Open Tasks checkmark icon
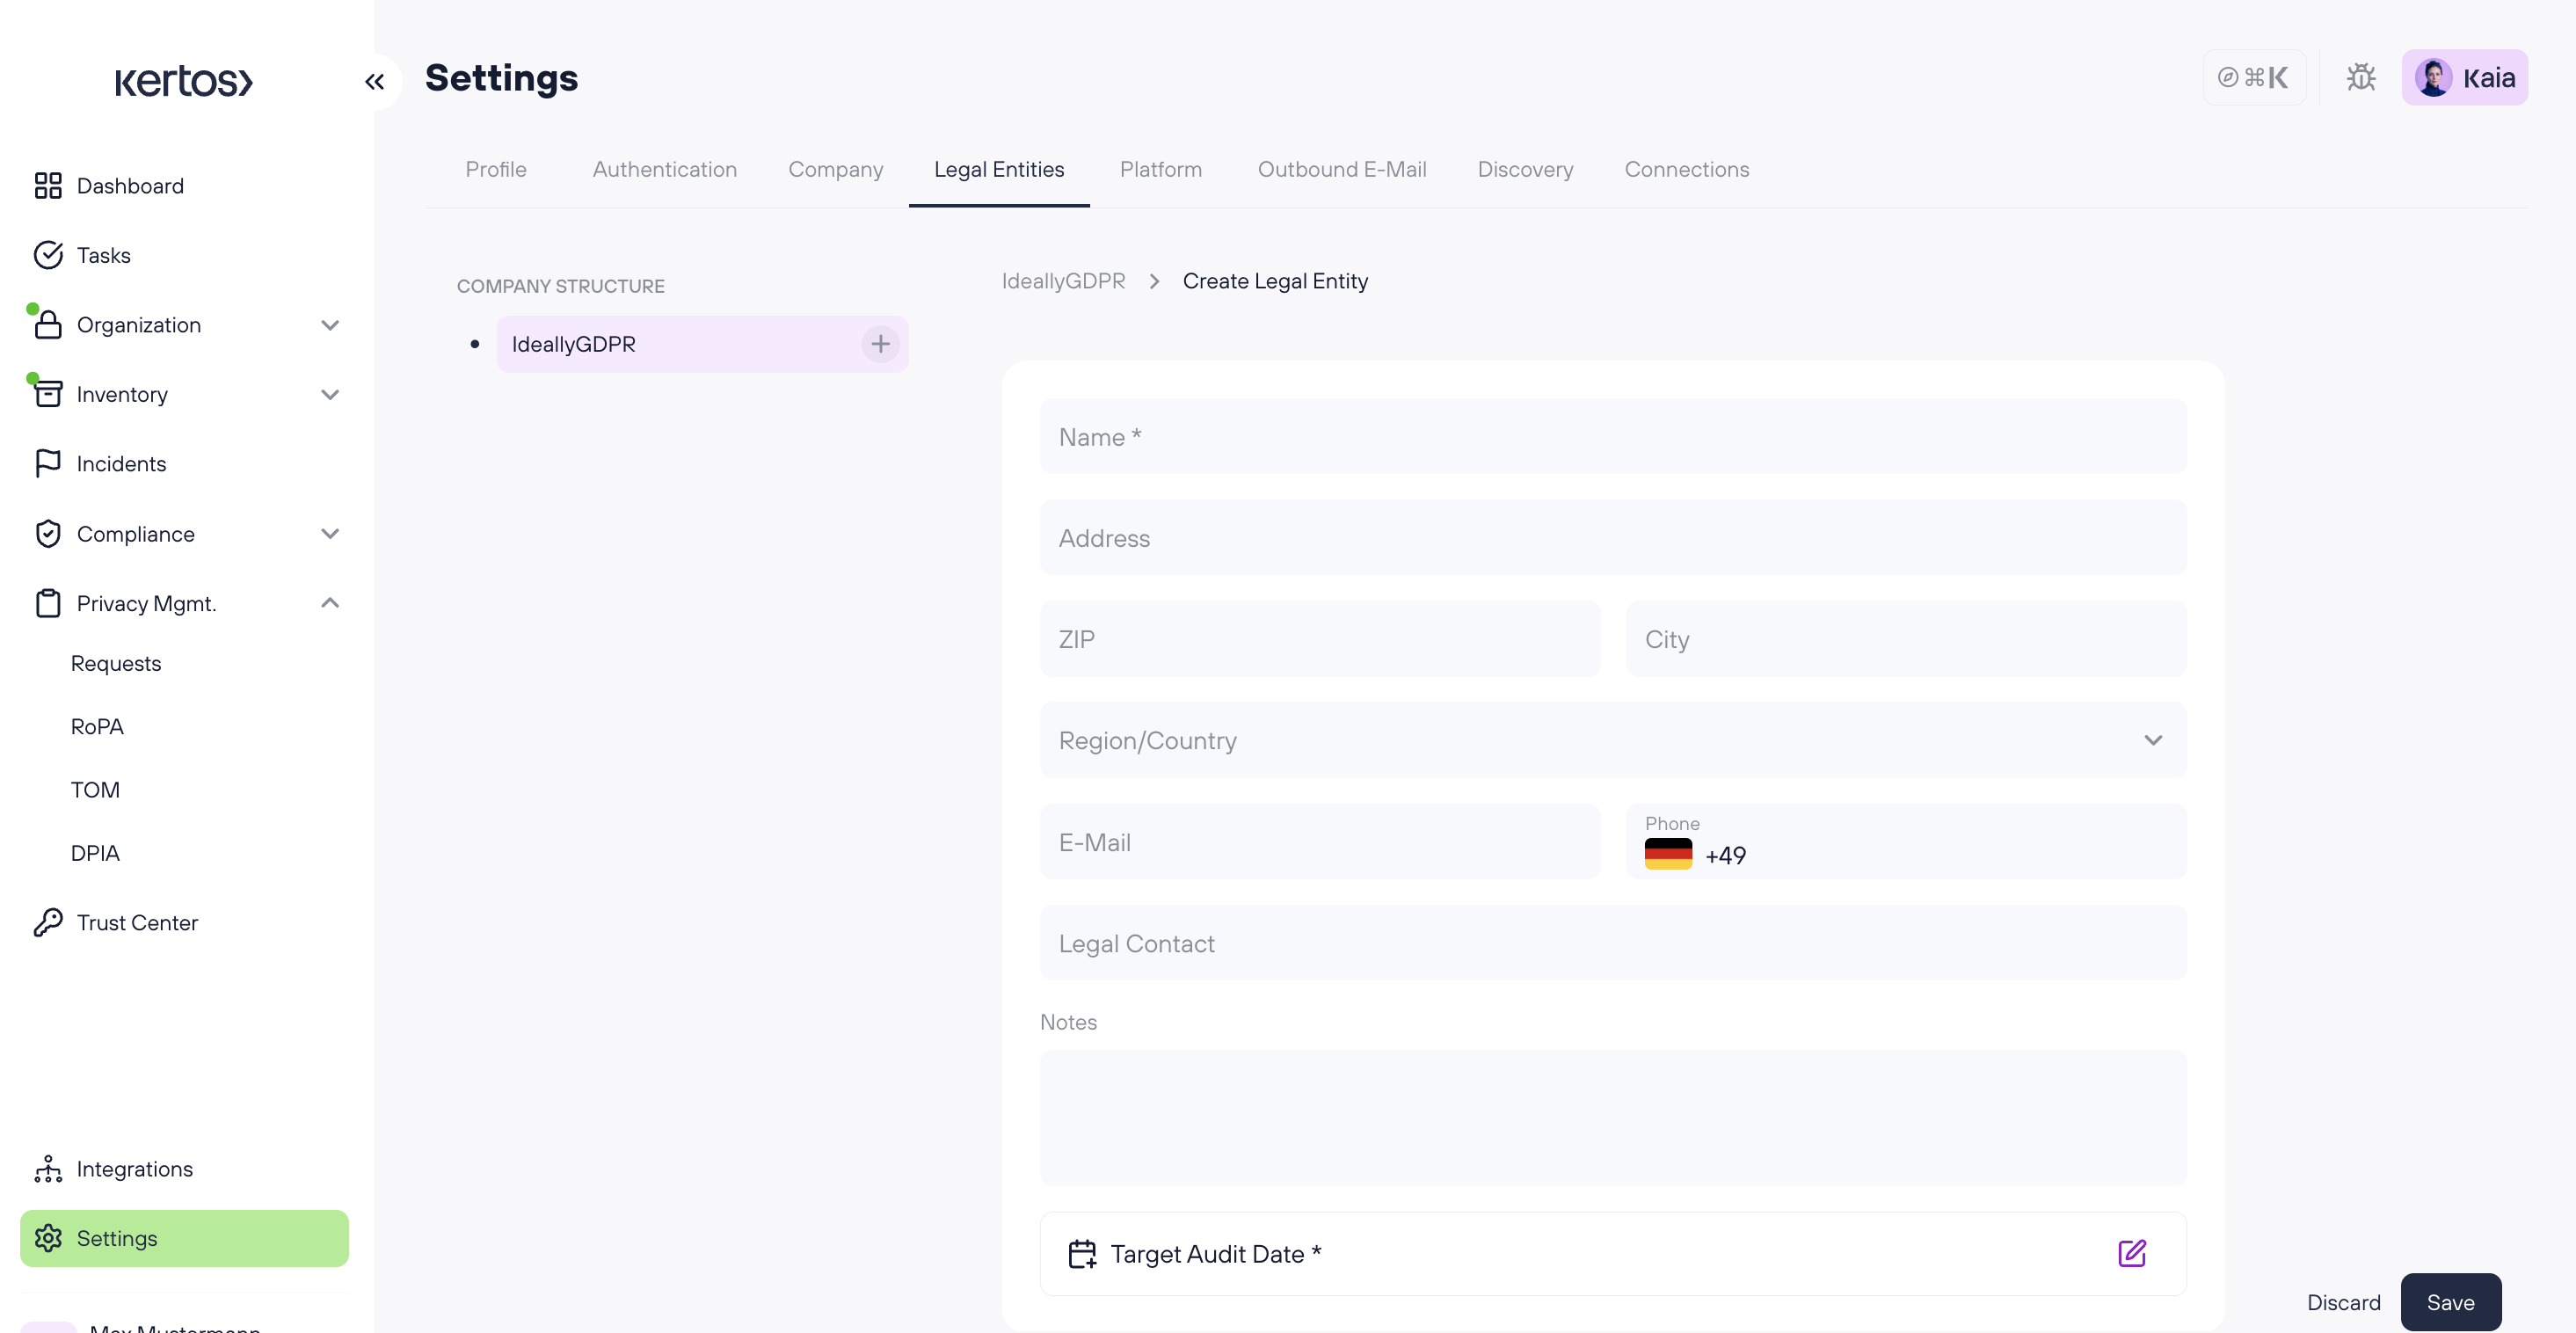 48,255
